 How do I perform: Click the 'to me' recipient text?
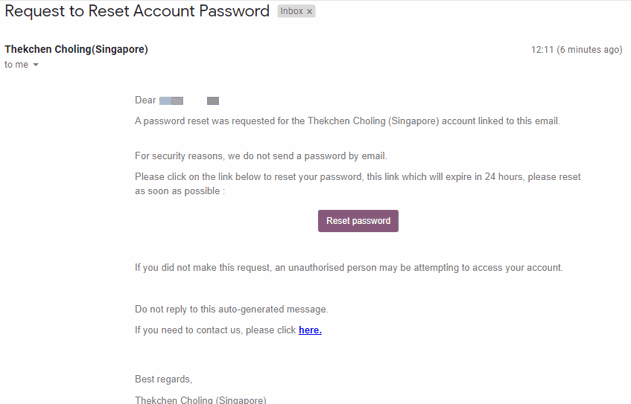click(x=16, y=64)
